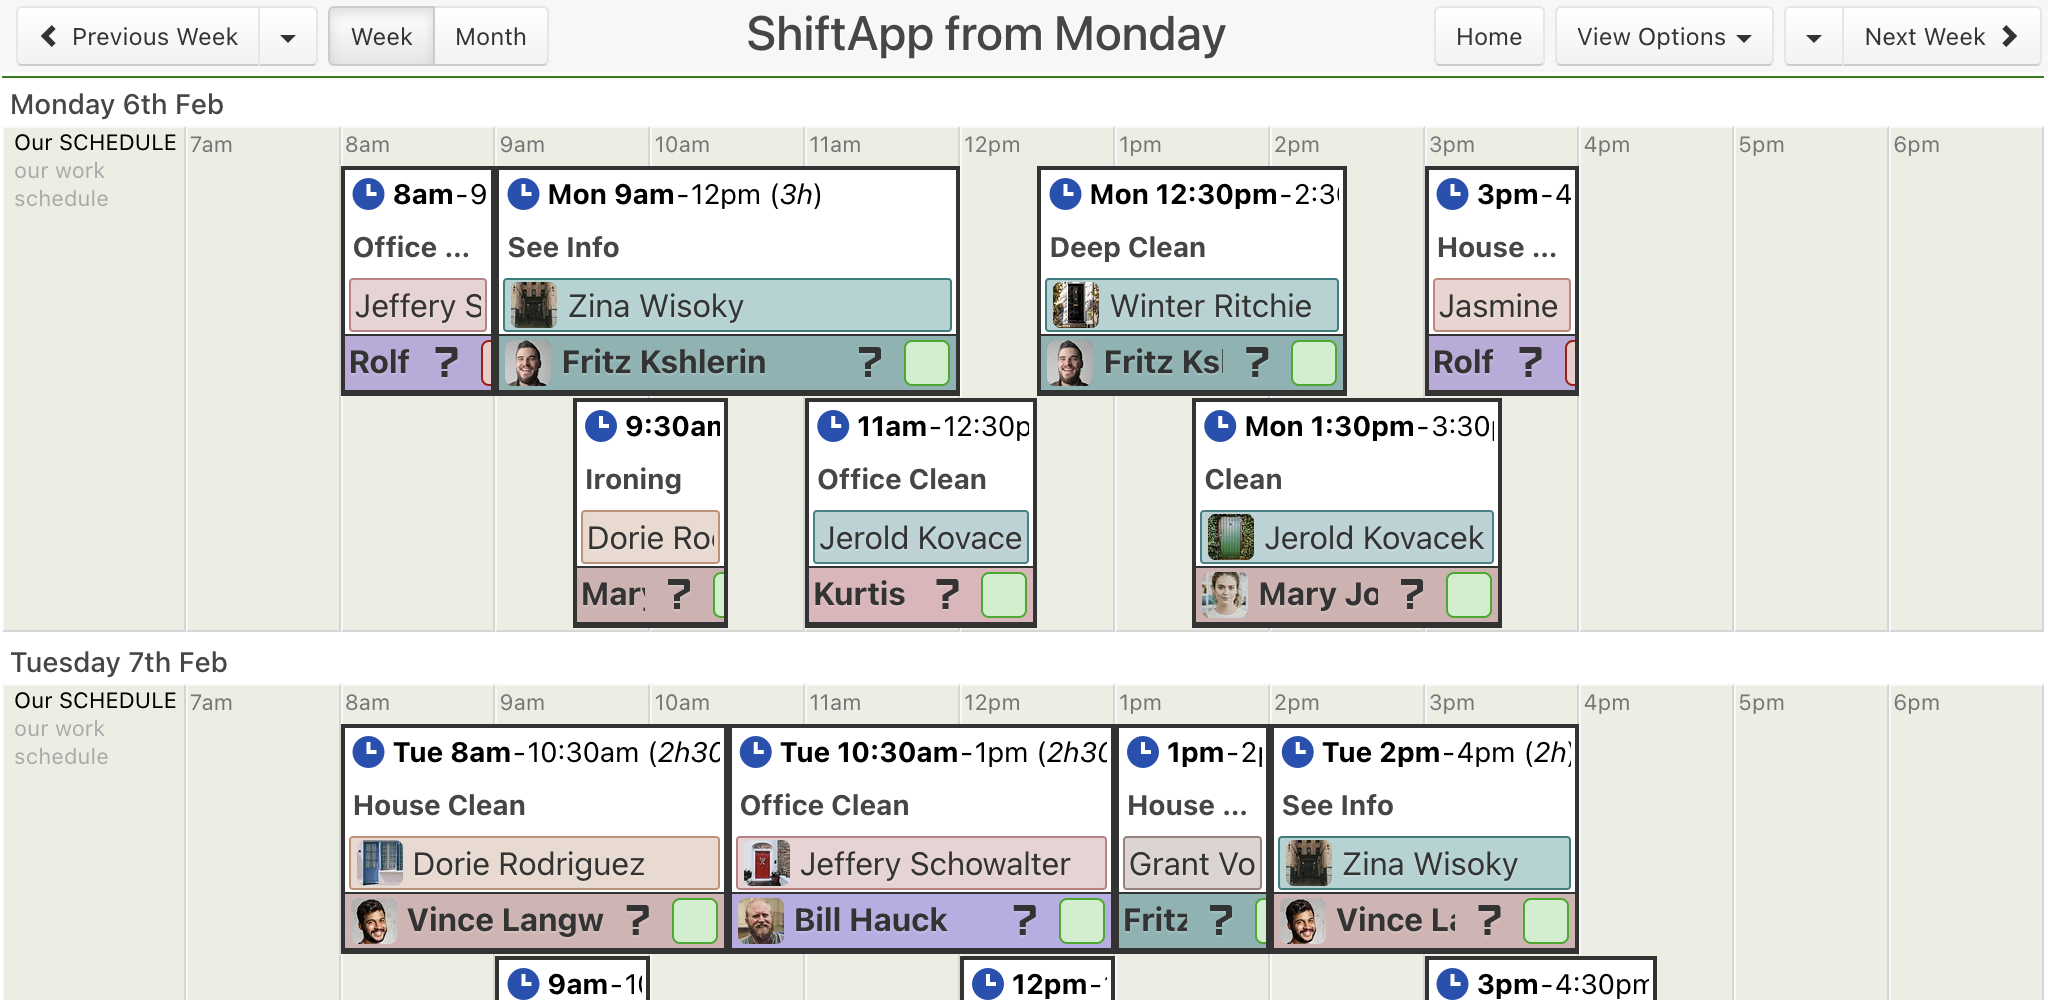Image resolution: width=2048 pixels, height=1000 pixels.
Task: Click Dorie Rodriguez client thumbnail on Tuesday
Action: click(x=381, y=864)
